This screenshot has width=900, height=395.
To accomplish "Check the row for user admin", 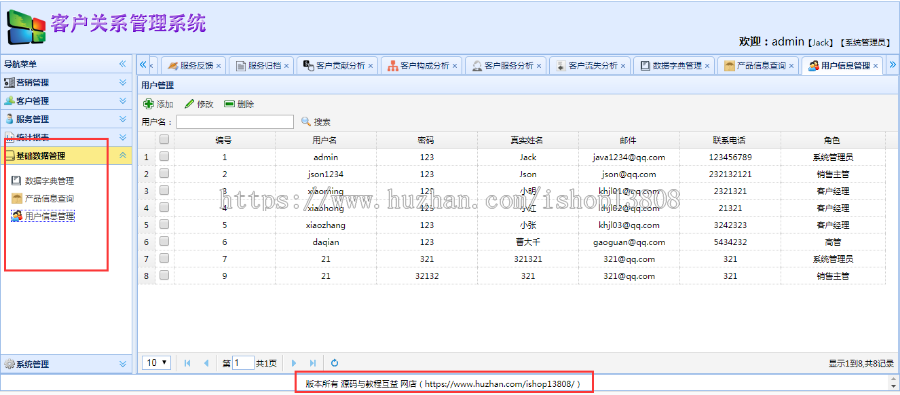I will click(x=164, y=156).
